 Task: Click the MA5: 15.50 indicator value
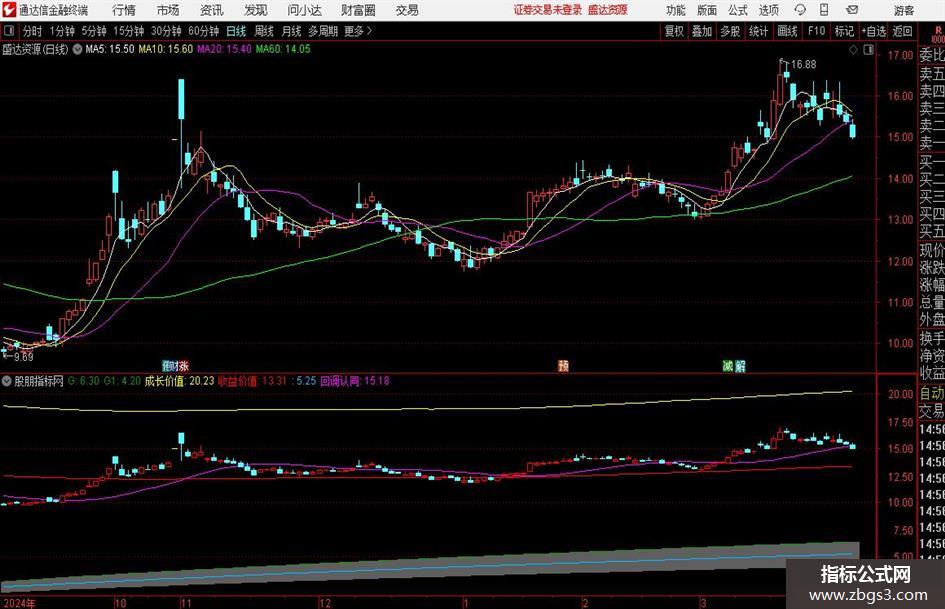click(110, 49)
